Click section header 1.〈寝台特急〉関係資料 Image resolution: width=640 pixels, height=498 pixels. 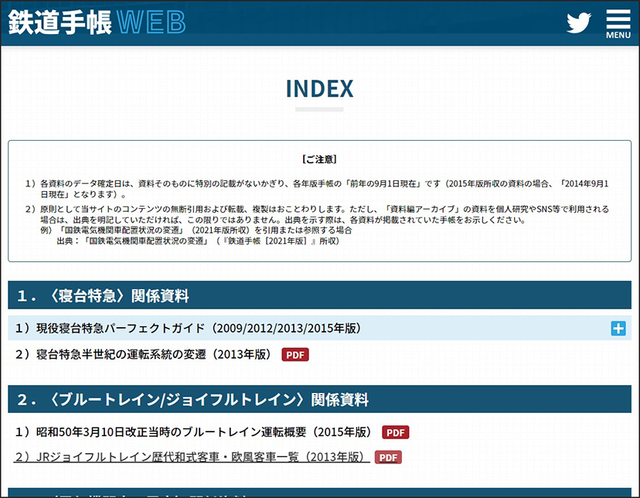click(320, 295)
